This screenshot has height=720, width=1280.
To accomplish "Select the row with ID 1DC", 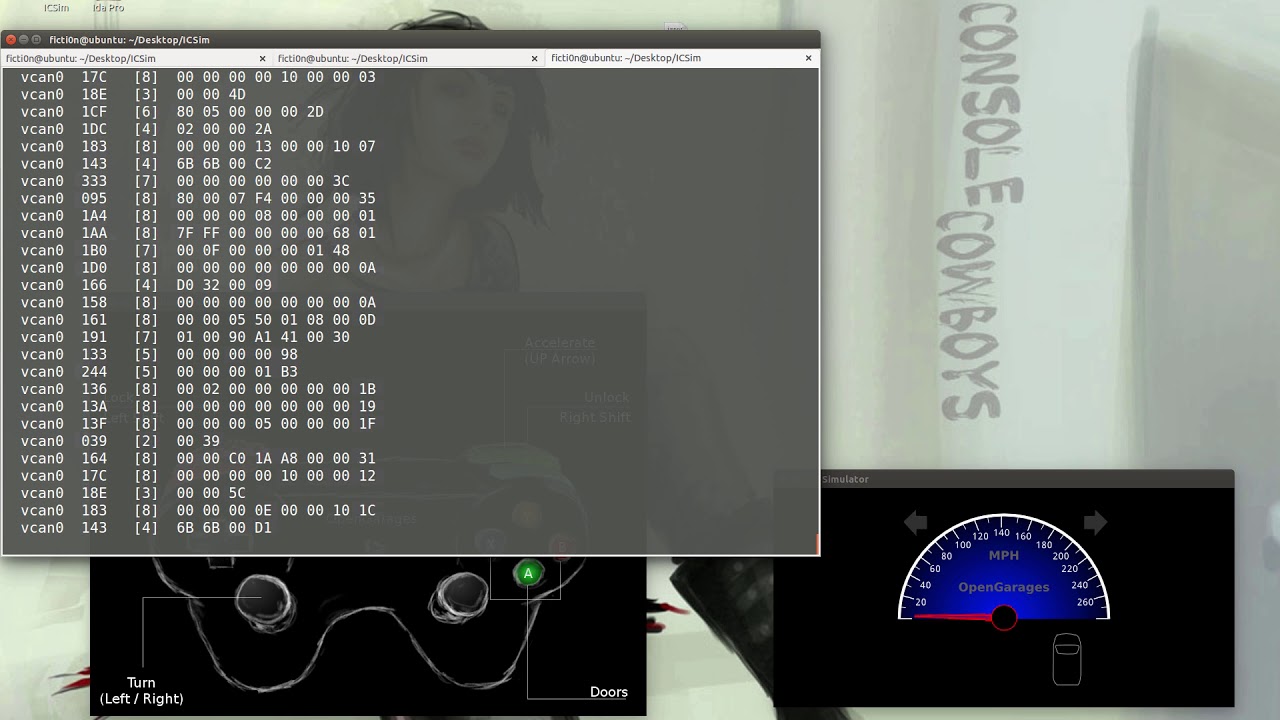I will pos(146,129).
